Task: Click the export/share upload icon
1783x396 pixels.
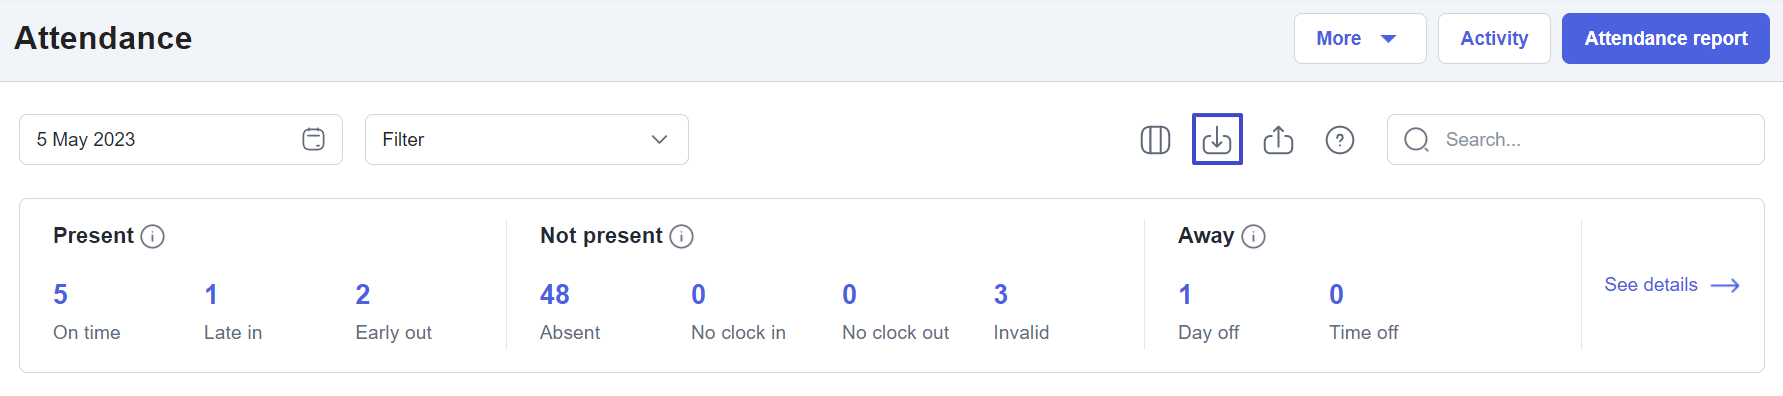Action: (1278, 140)
